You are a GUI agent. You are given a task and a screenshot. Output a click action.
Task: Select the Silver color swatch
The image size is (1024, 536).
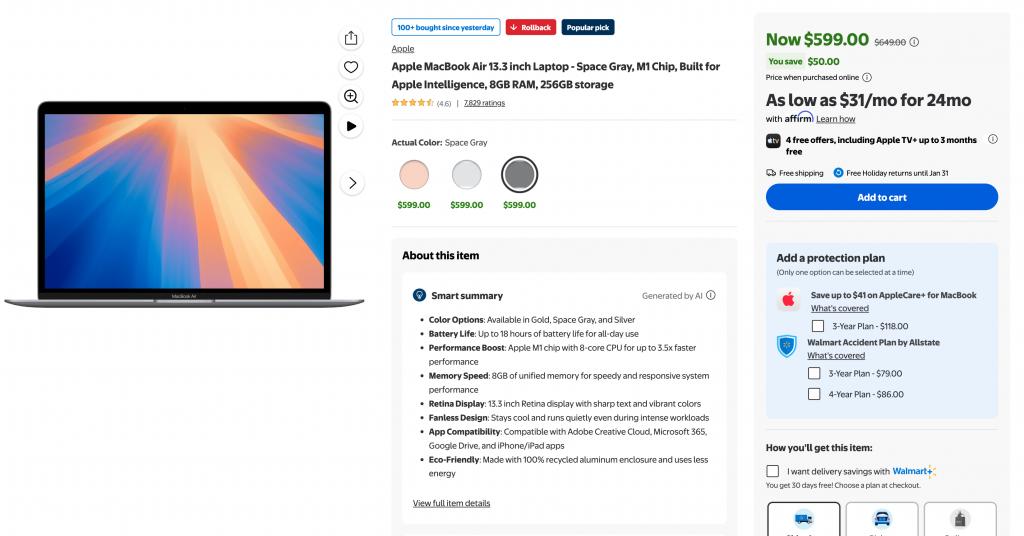(x=466, y=175)
